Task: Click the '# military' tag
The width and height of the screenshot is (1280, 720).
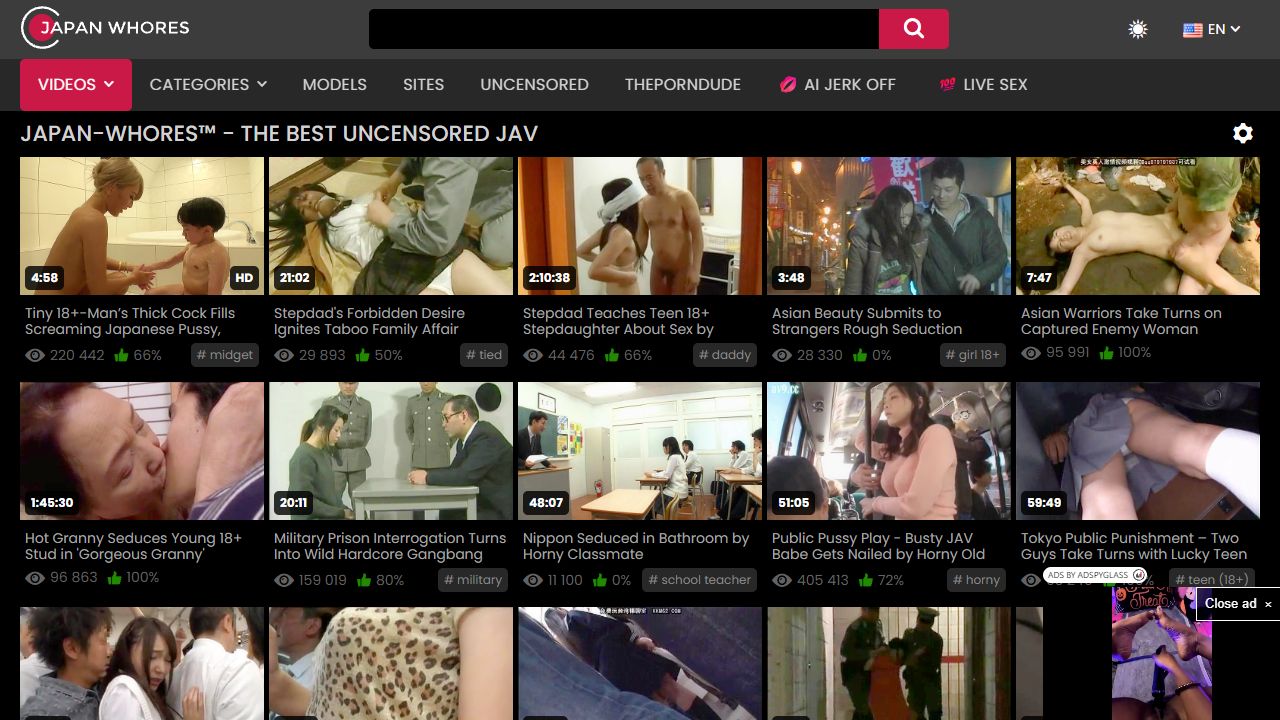Action: pos(473,580)
